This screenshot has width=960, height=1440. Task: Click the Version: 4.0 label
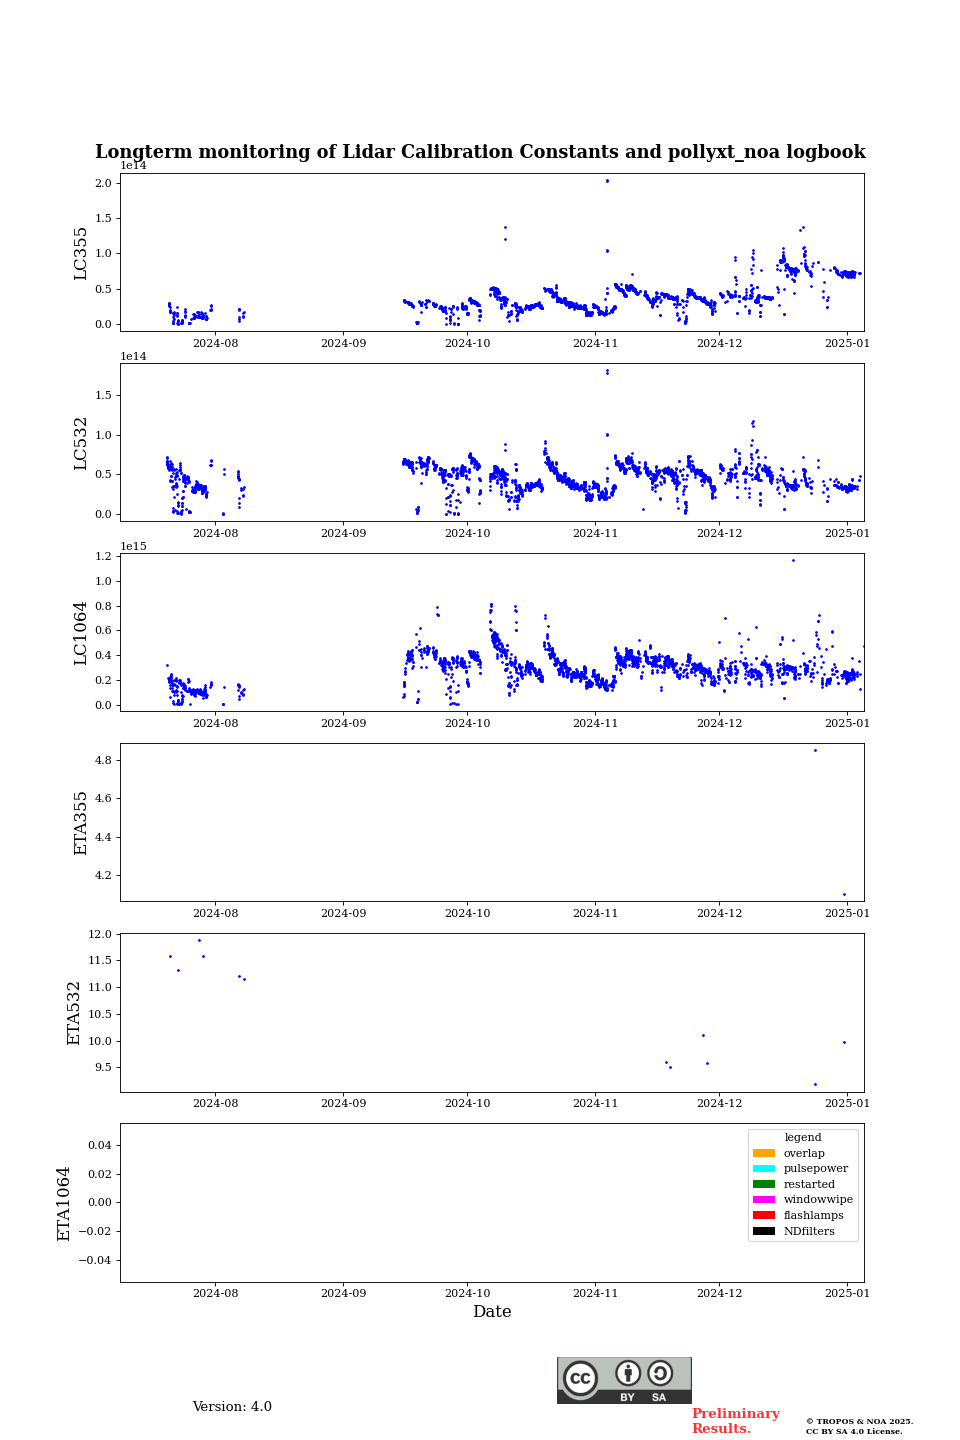(x=232, y=1407)
